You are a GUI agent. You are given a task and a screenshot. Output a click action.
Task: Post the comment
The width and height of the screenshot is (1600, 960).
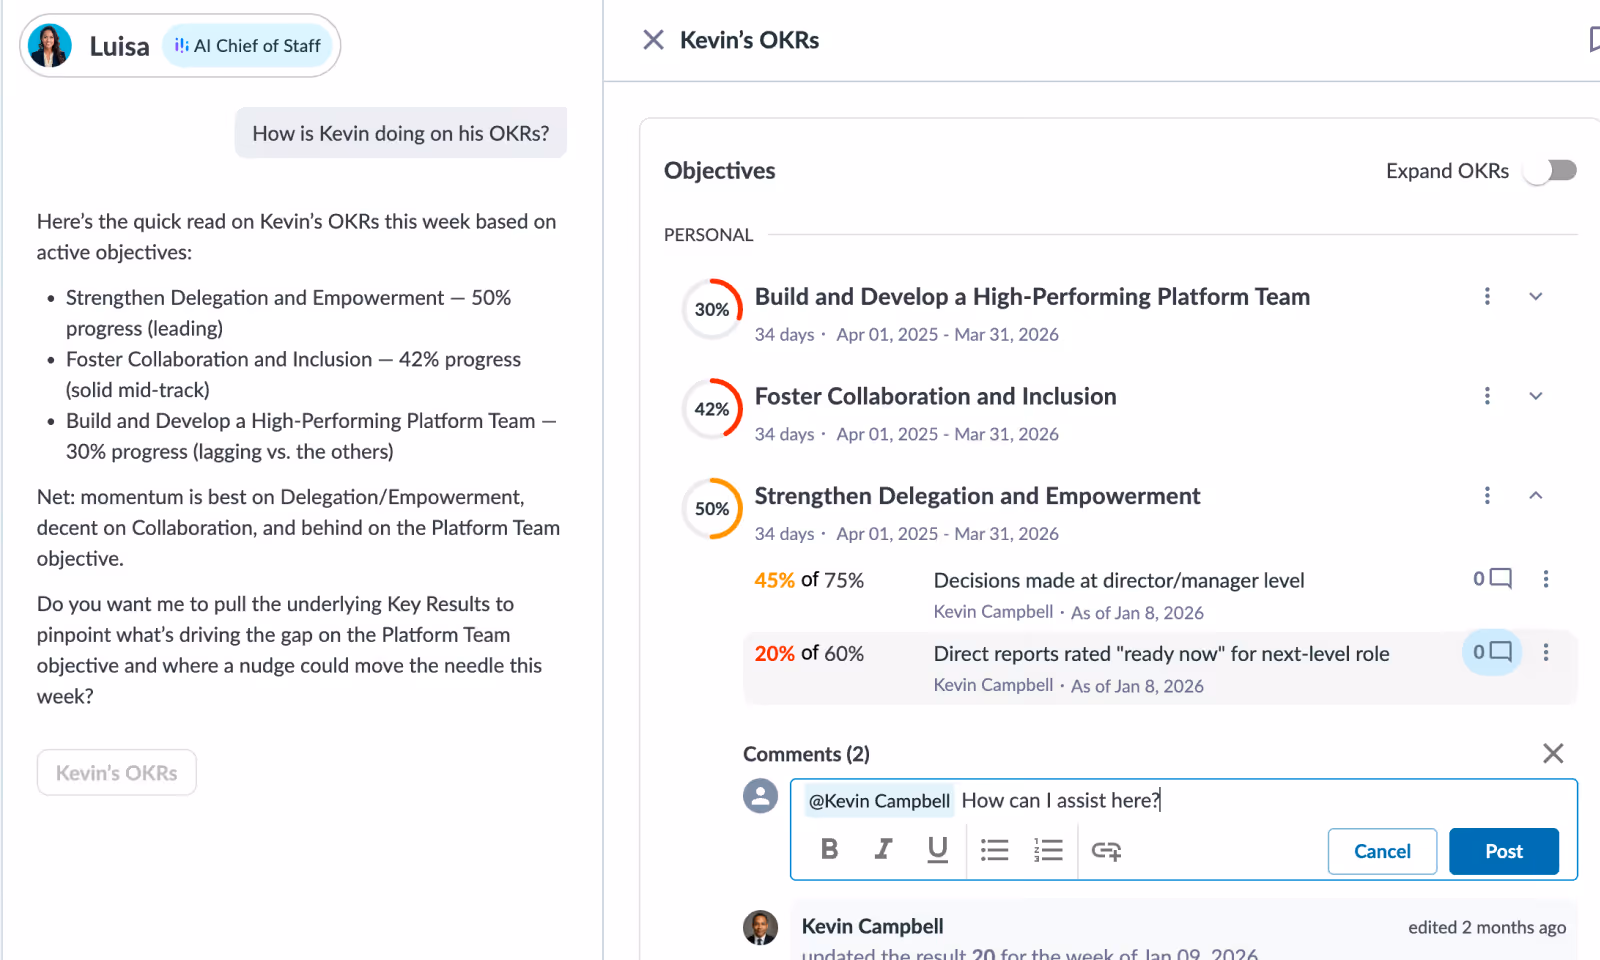tap(1504, 851)
